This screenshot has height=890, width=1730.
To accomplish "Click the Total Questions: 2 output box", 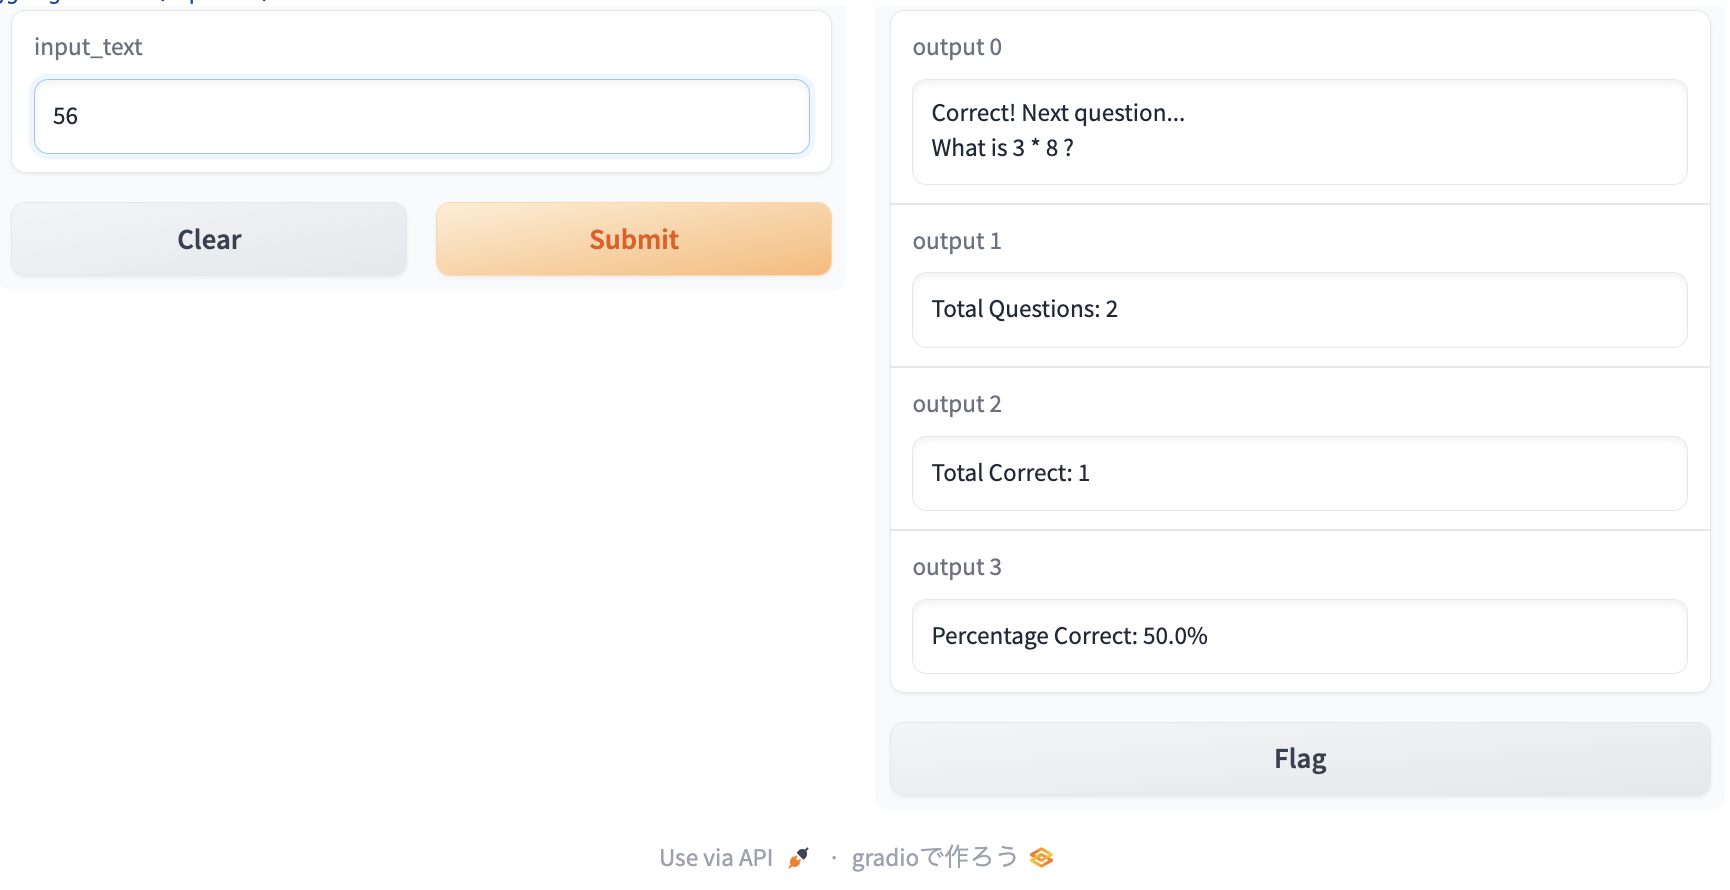I will tap(1299, 310).
